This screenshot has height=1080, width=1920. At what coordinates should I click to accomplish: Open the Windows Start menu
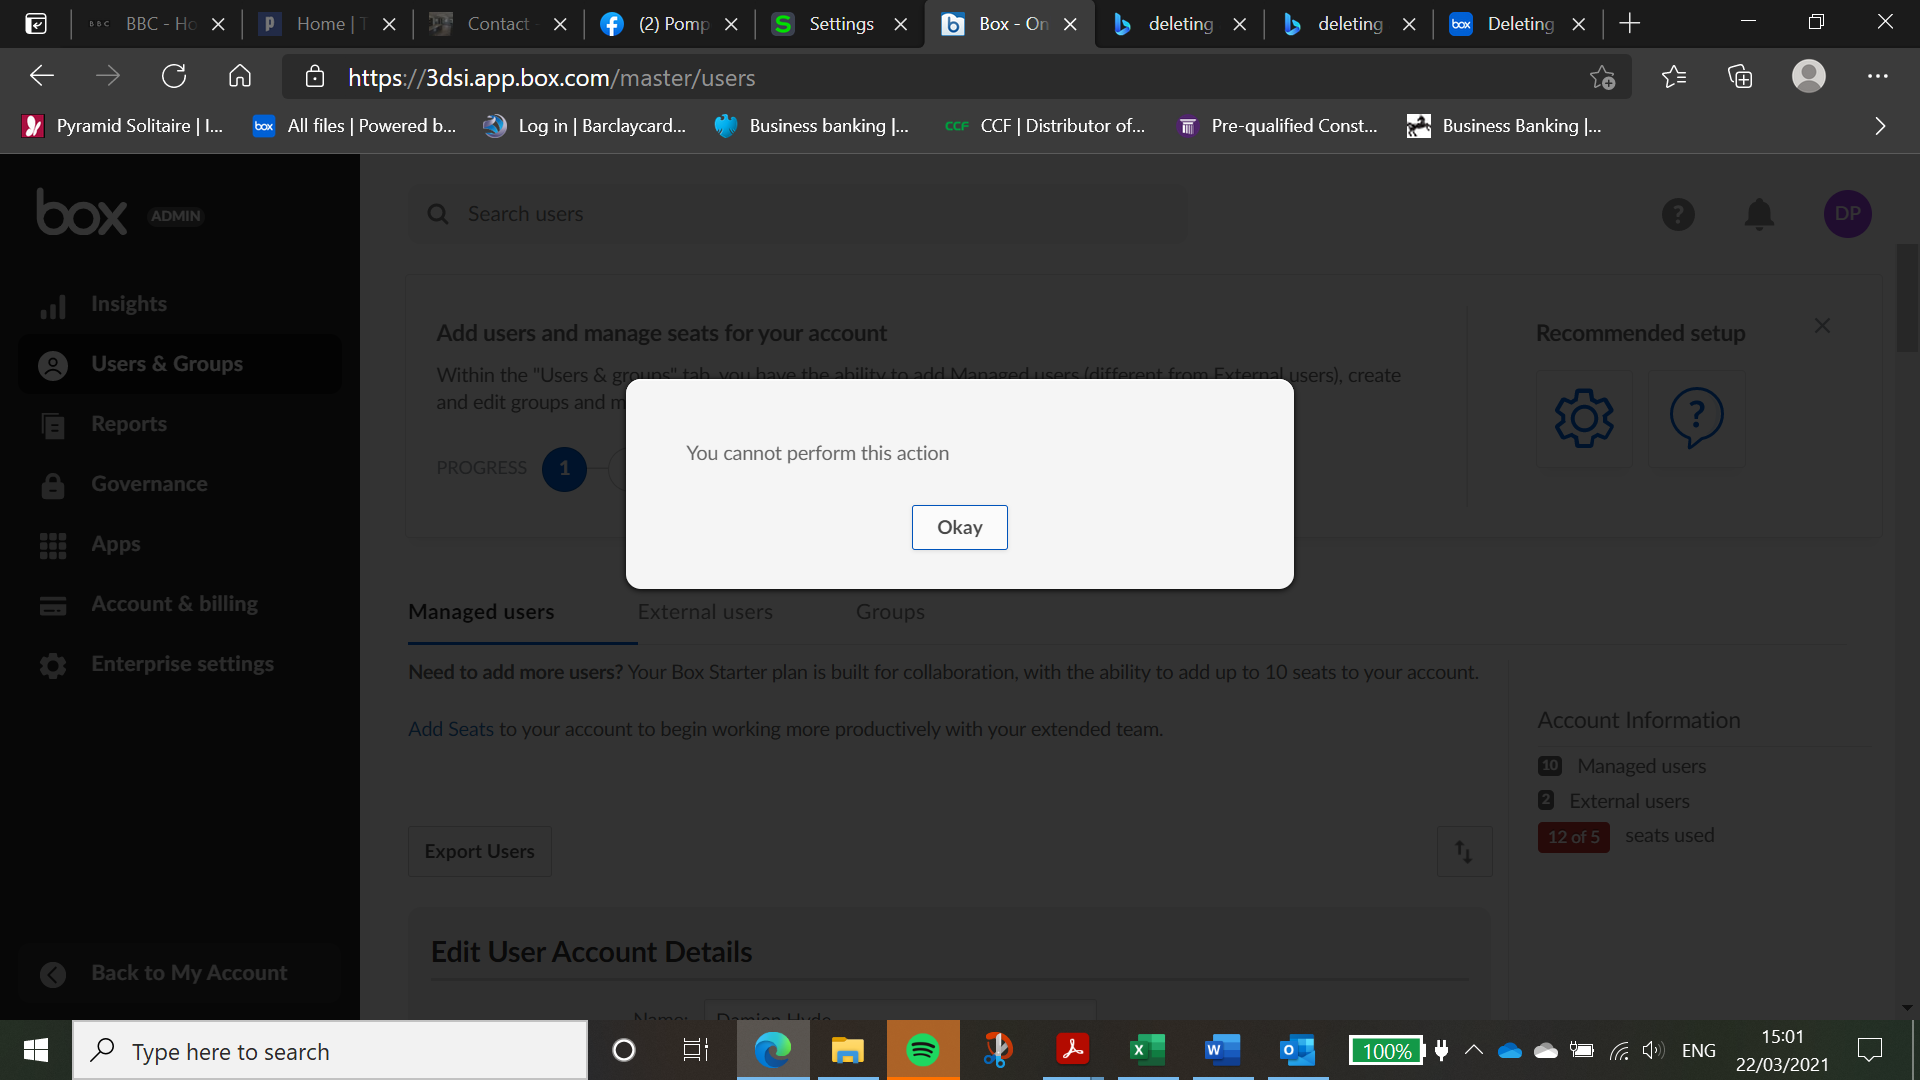[x=36, y=1050]
